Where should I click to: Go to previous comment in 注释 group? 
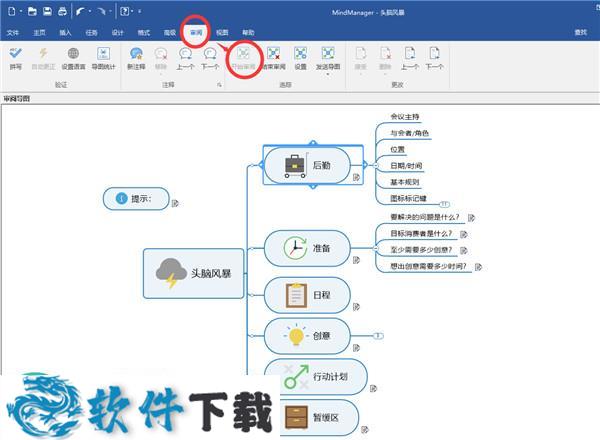click(185, 58)
